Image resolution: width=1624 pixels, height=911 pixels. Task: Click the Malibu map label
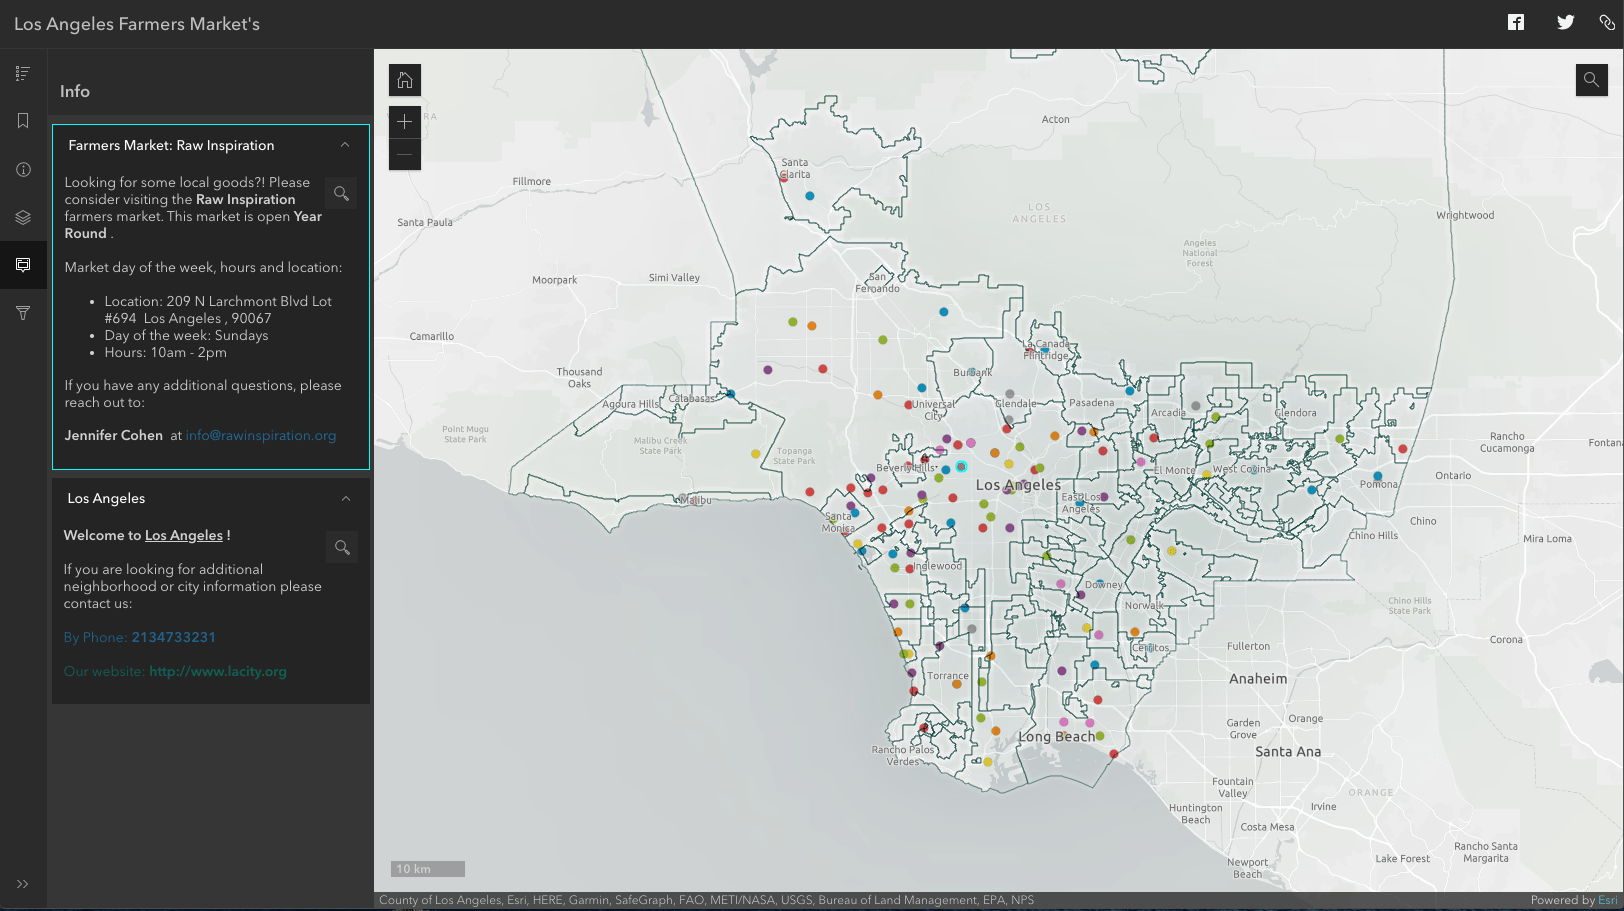pyautogui.click(x=696, y=500)
